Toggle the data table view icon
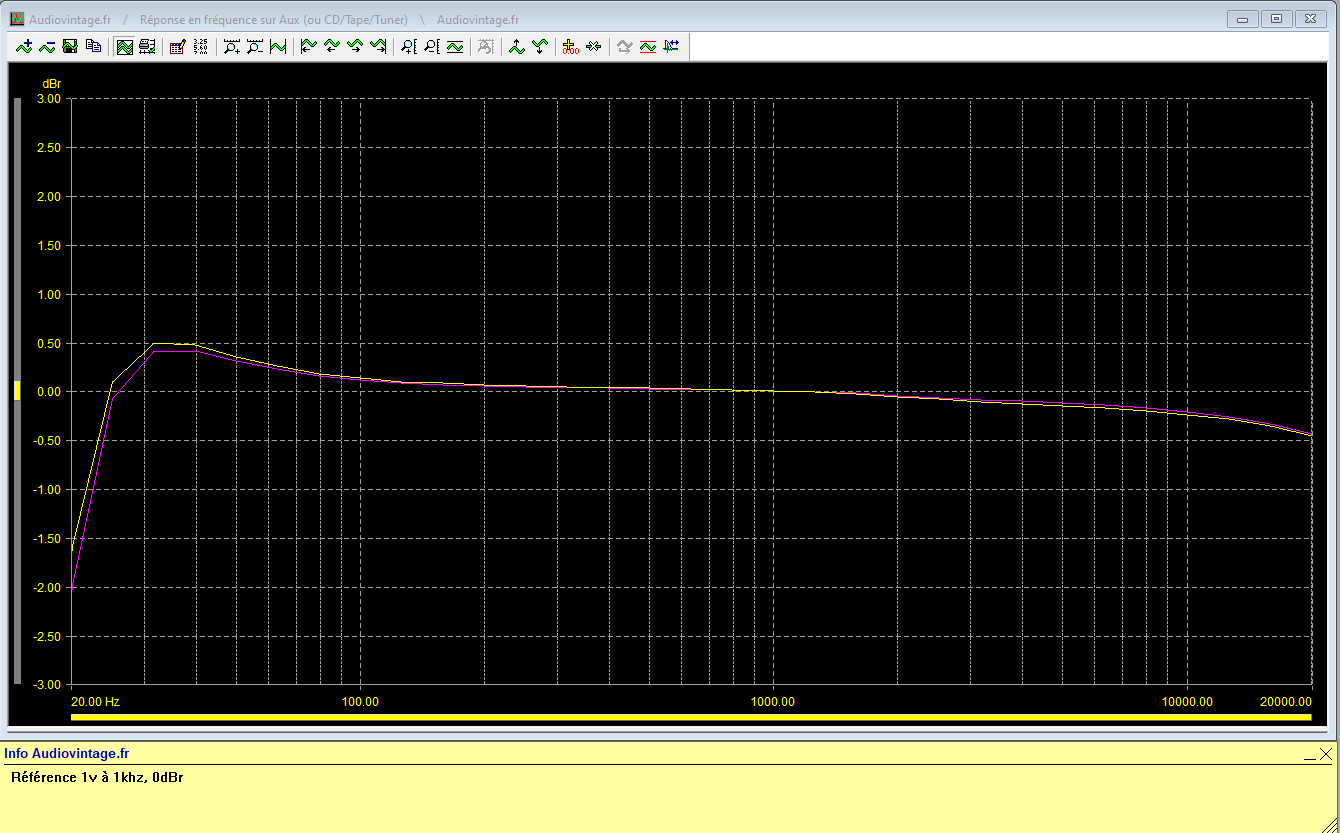The image size is (1340, 833). [x=147, y=46]
